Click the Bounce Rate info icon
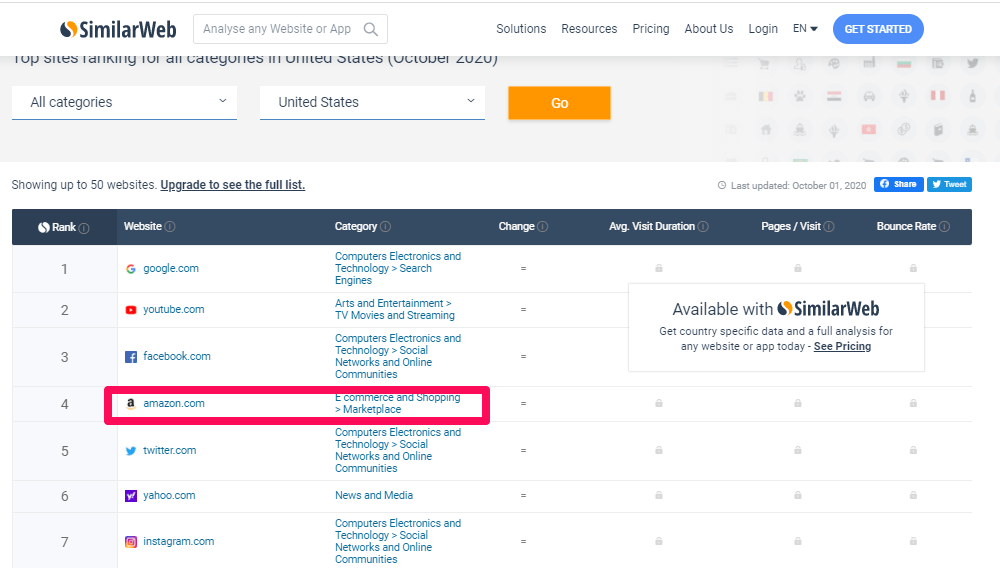 click(x=945, y=227)
